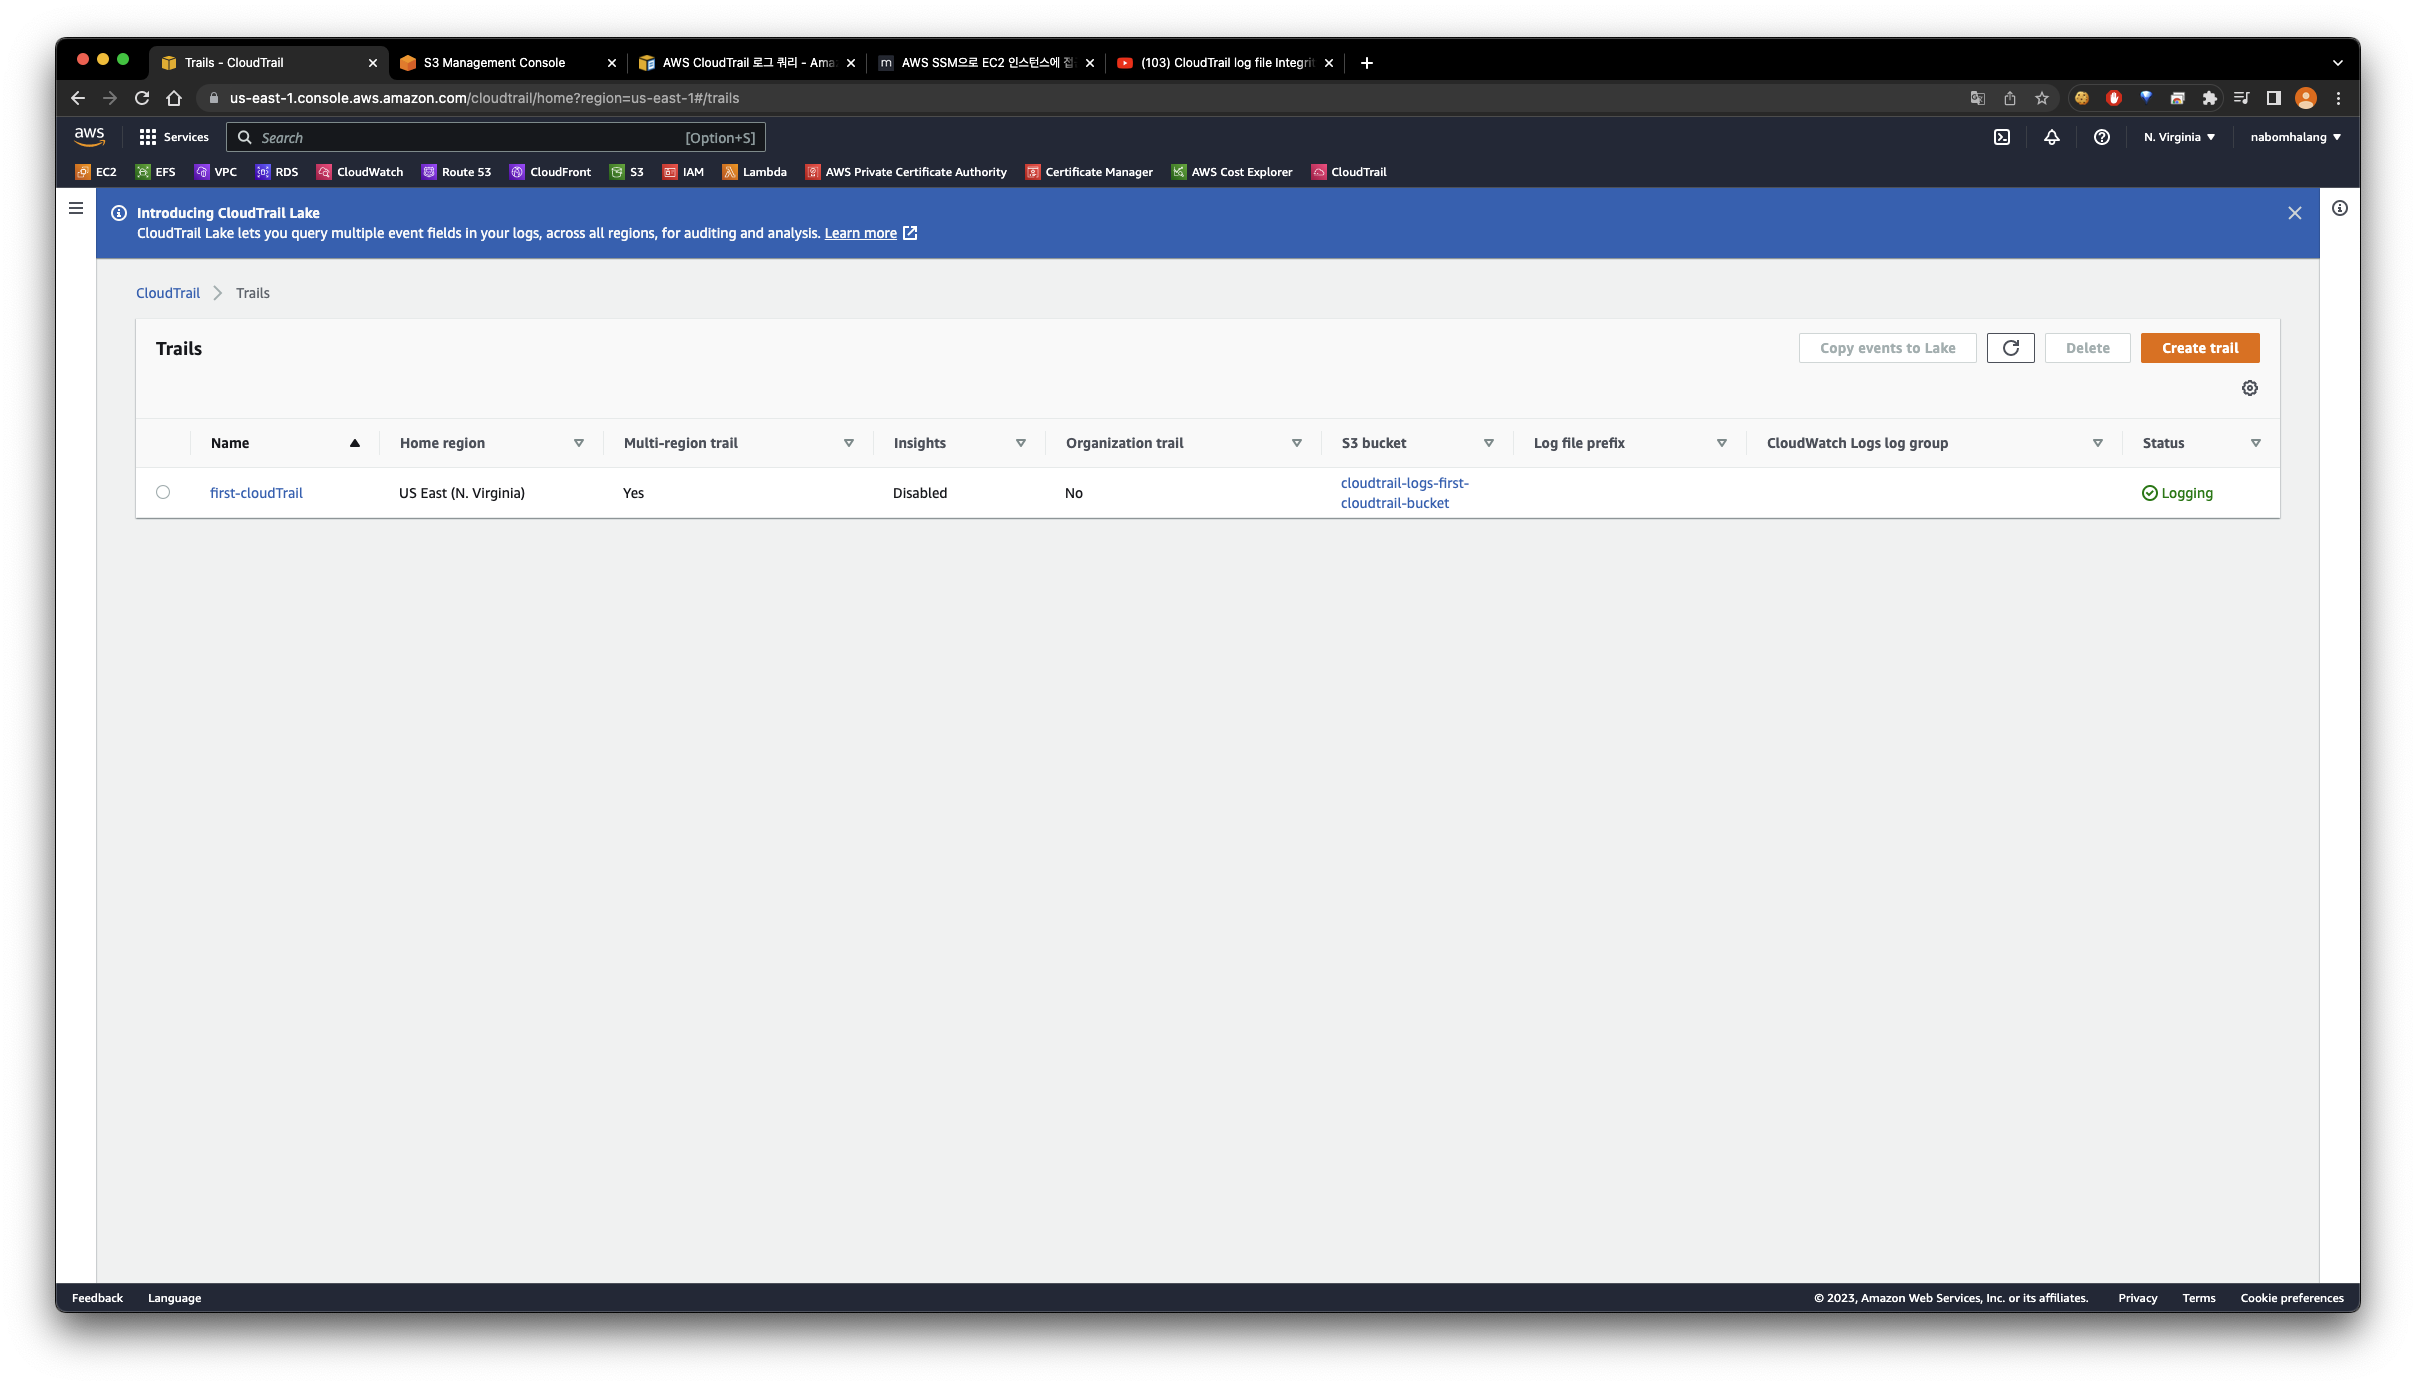
Task: Launch the CloudShell terminal icon
Action: point(2002,137)
